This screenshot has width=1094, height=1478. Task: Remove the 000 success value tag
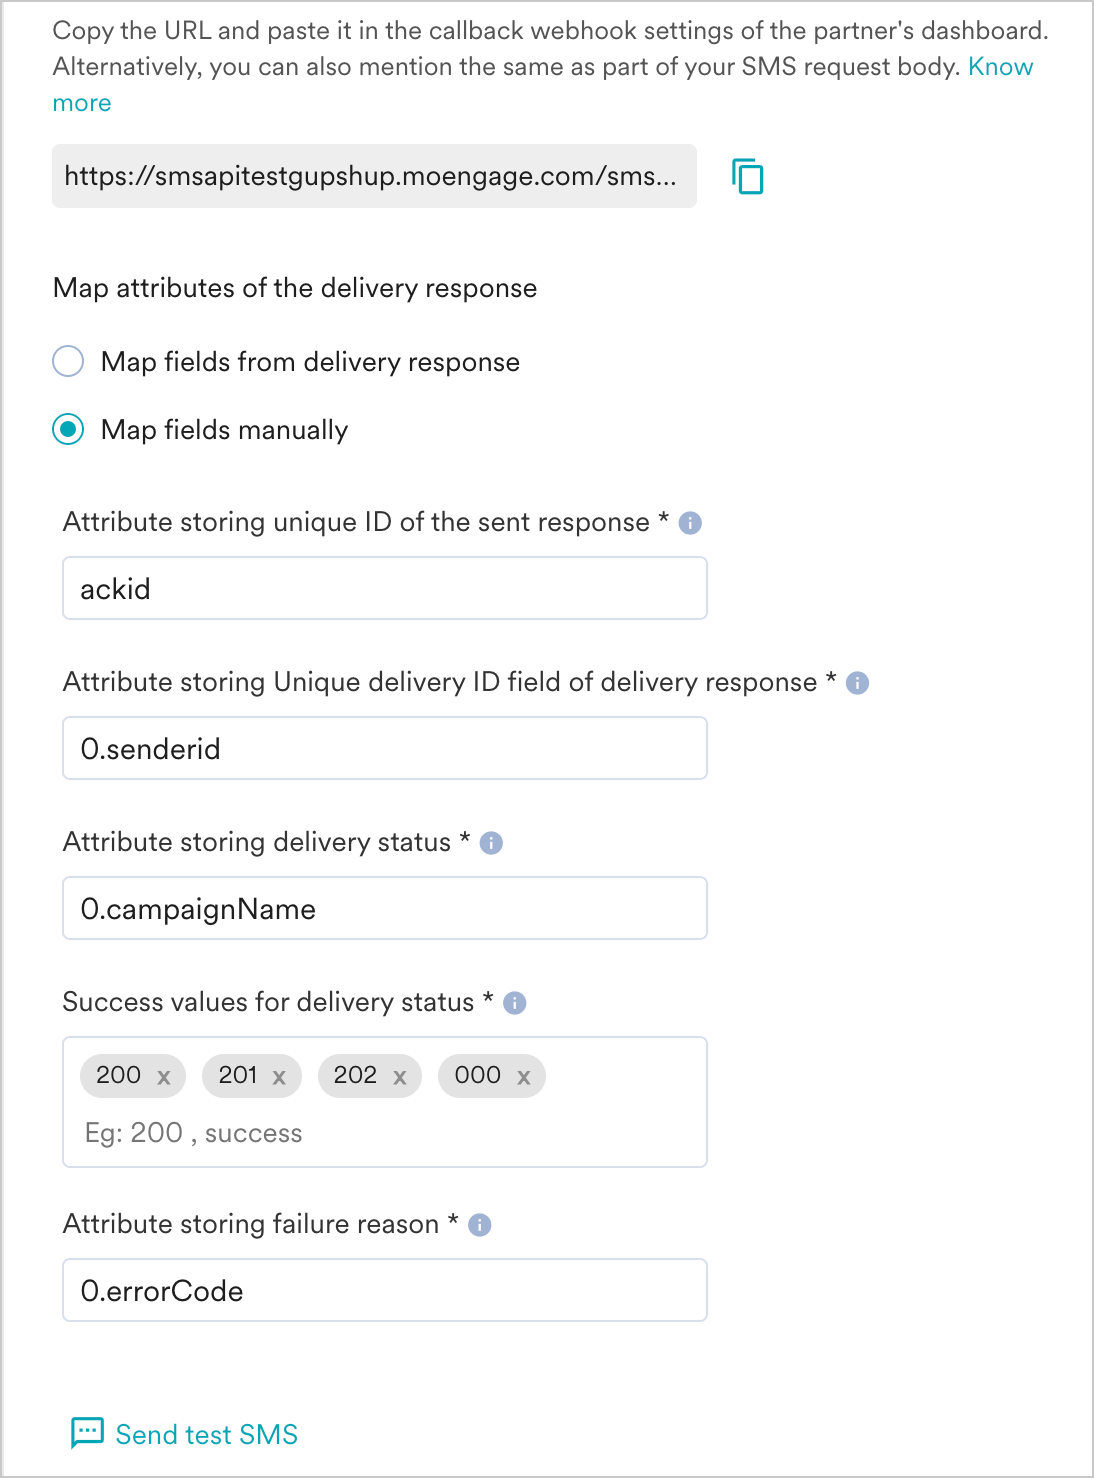tap(523, 1077)
